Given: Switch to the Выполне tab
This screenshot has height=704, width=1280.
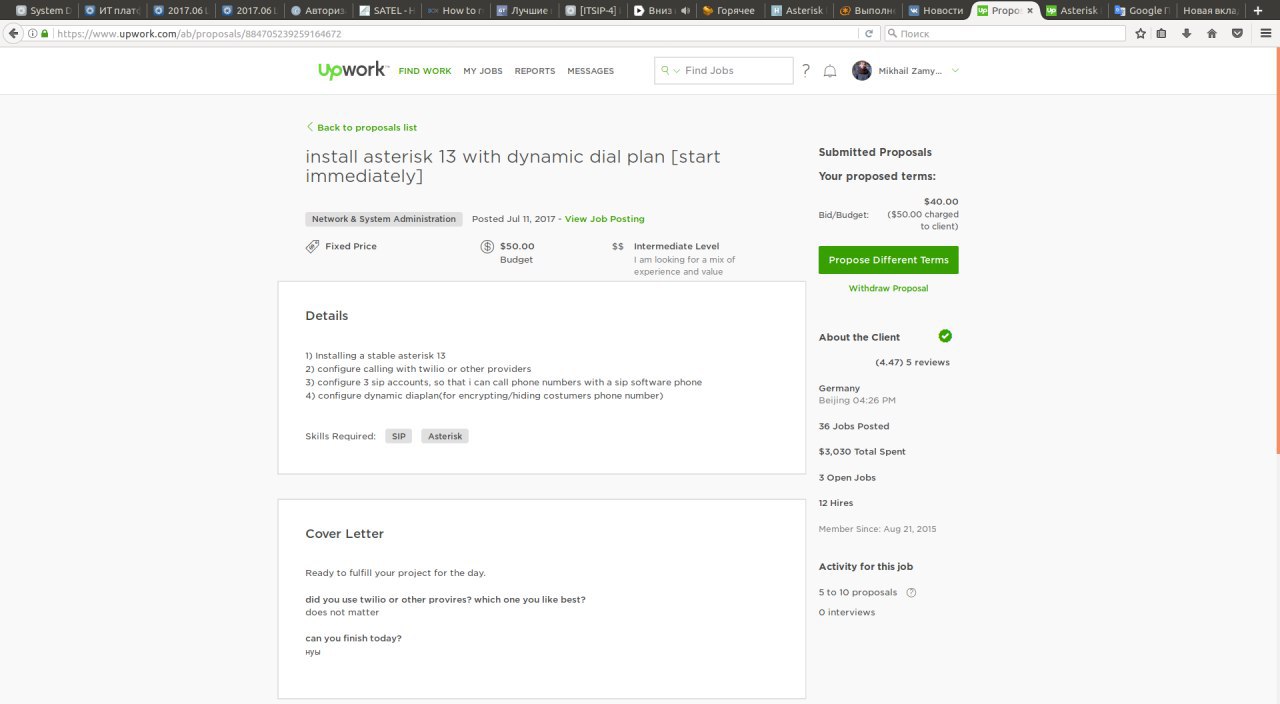Looking at the screenshot, I should pyautogui.click(x=867, y=10).
